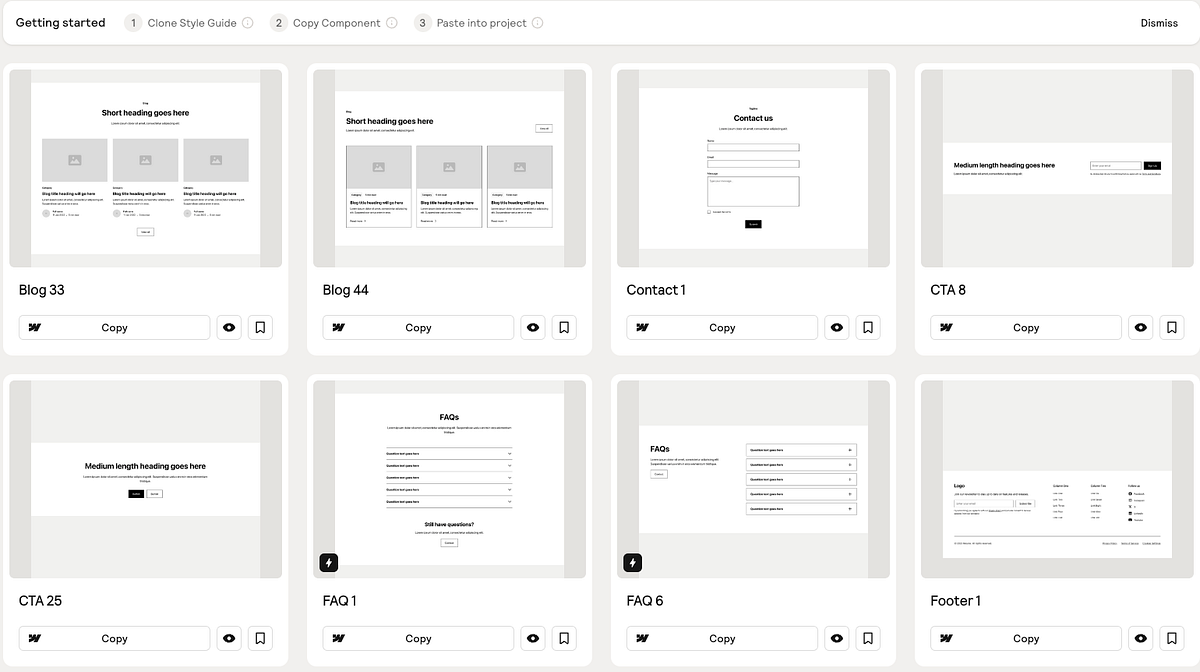Viewport: 1200px width, 672px height.
Task: Click the bookmark icon next to Blog 44
Action: click(564, 327)
